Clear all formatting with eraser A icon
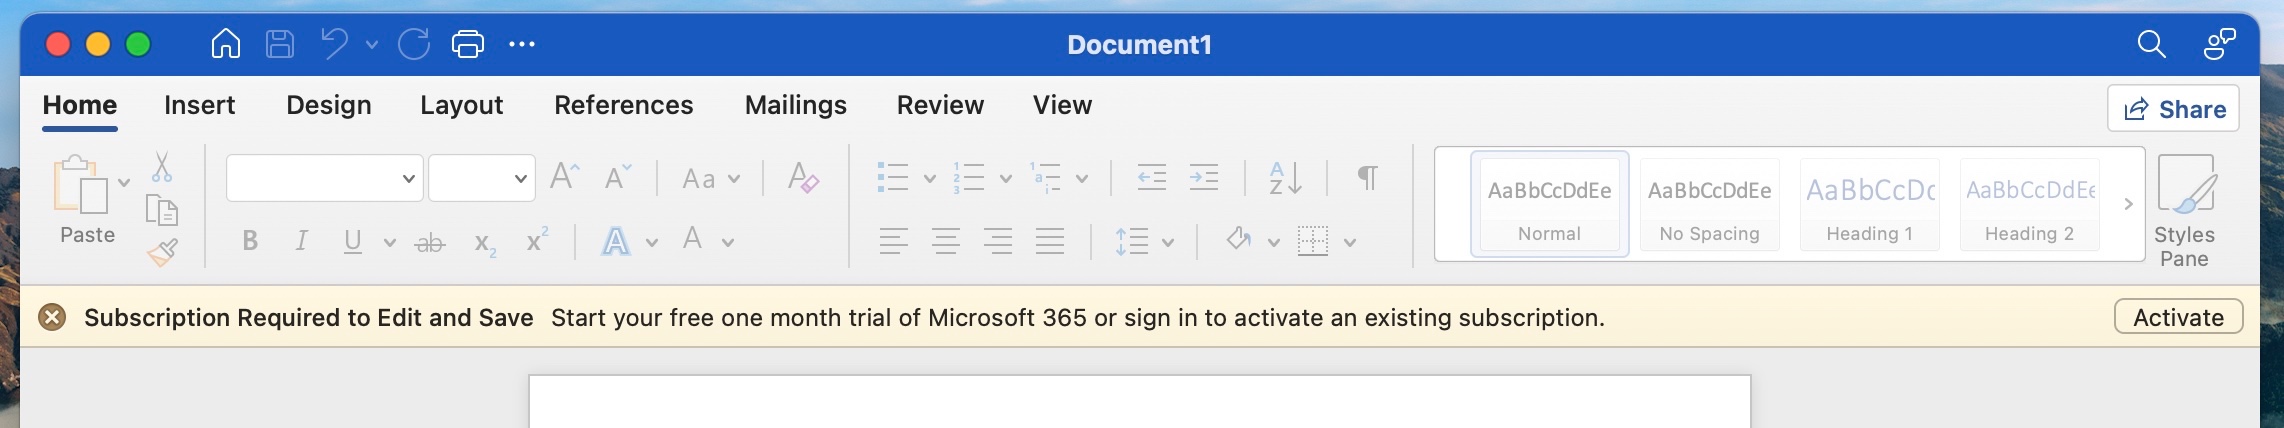Screen dimensions: 2284x428 tap(803, 178)
